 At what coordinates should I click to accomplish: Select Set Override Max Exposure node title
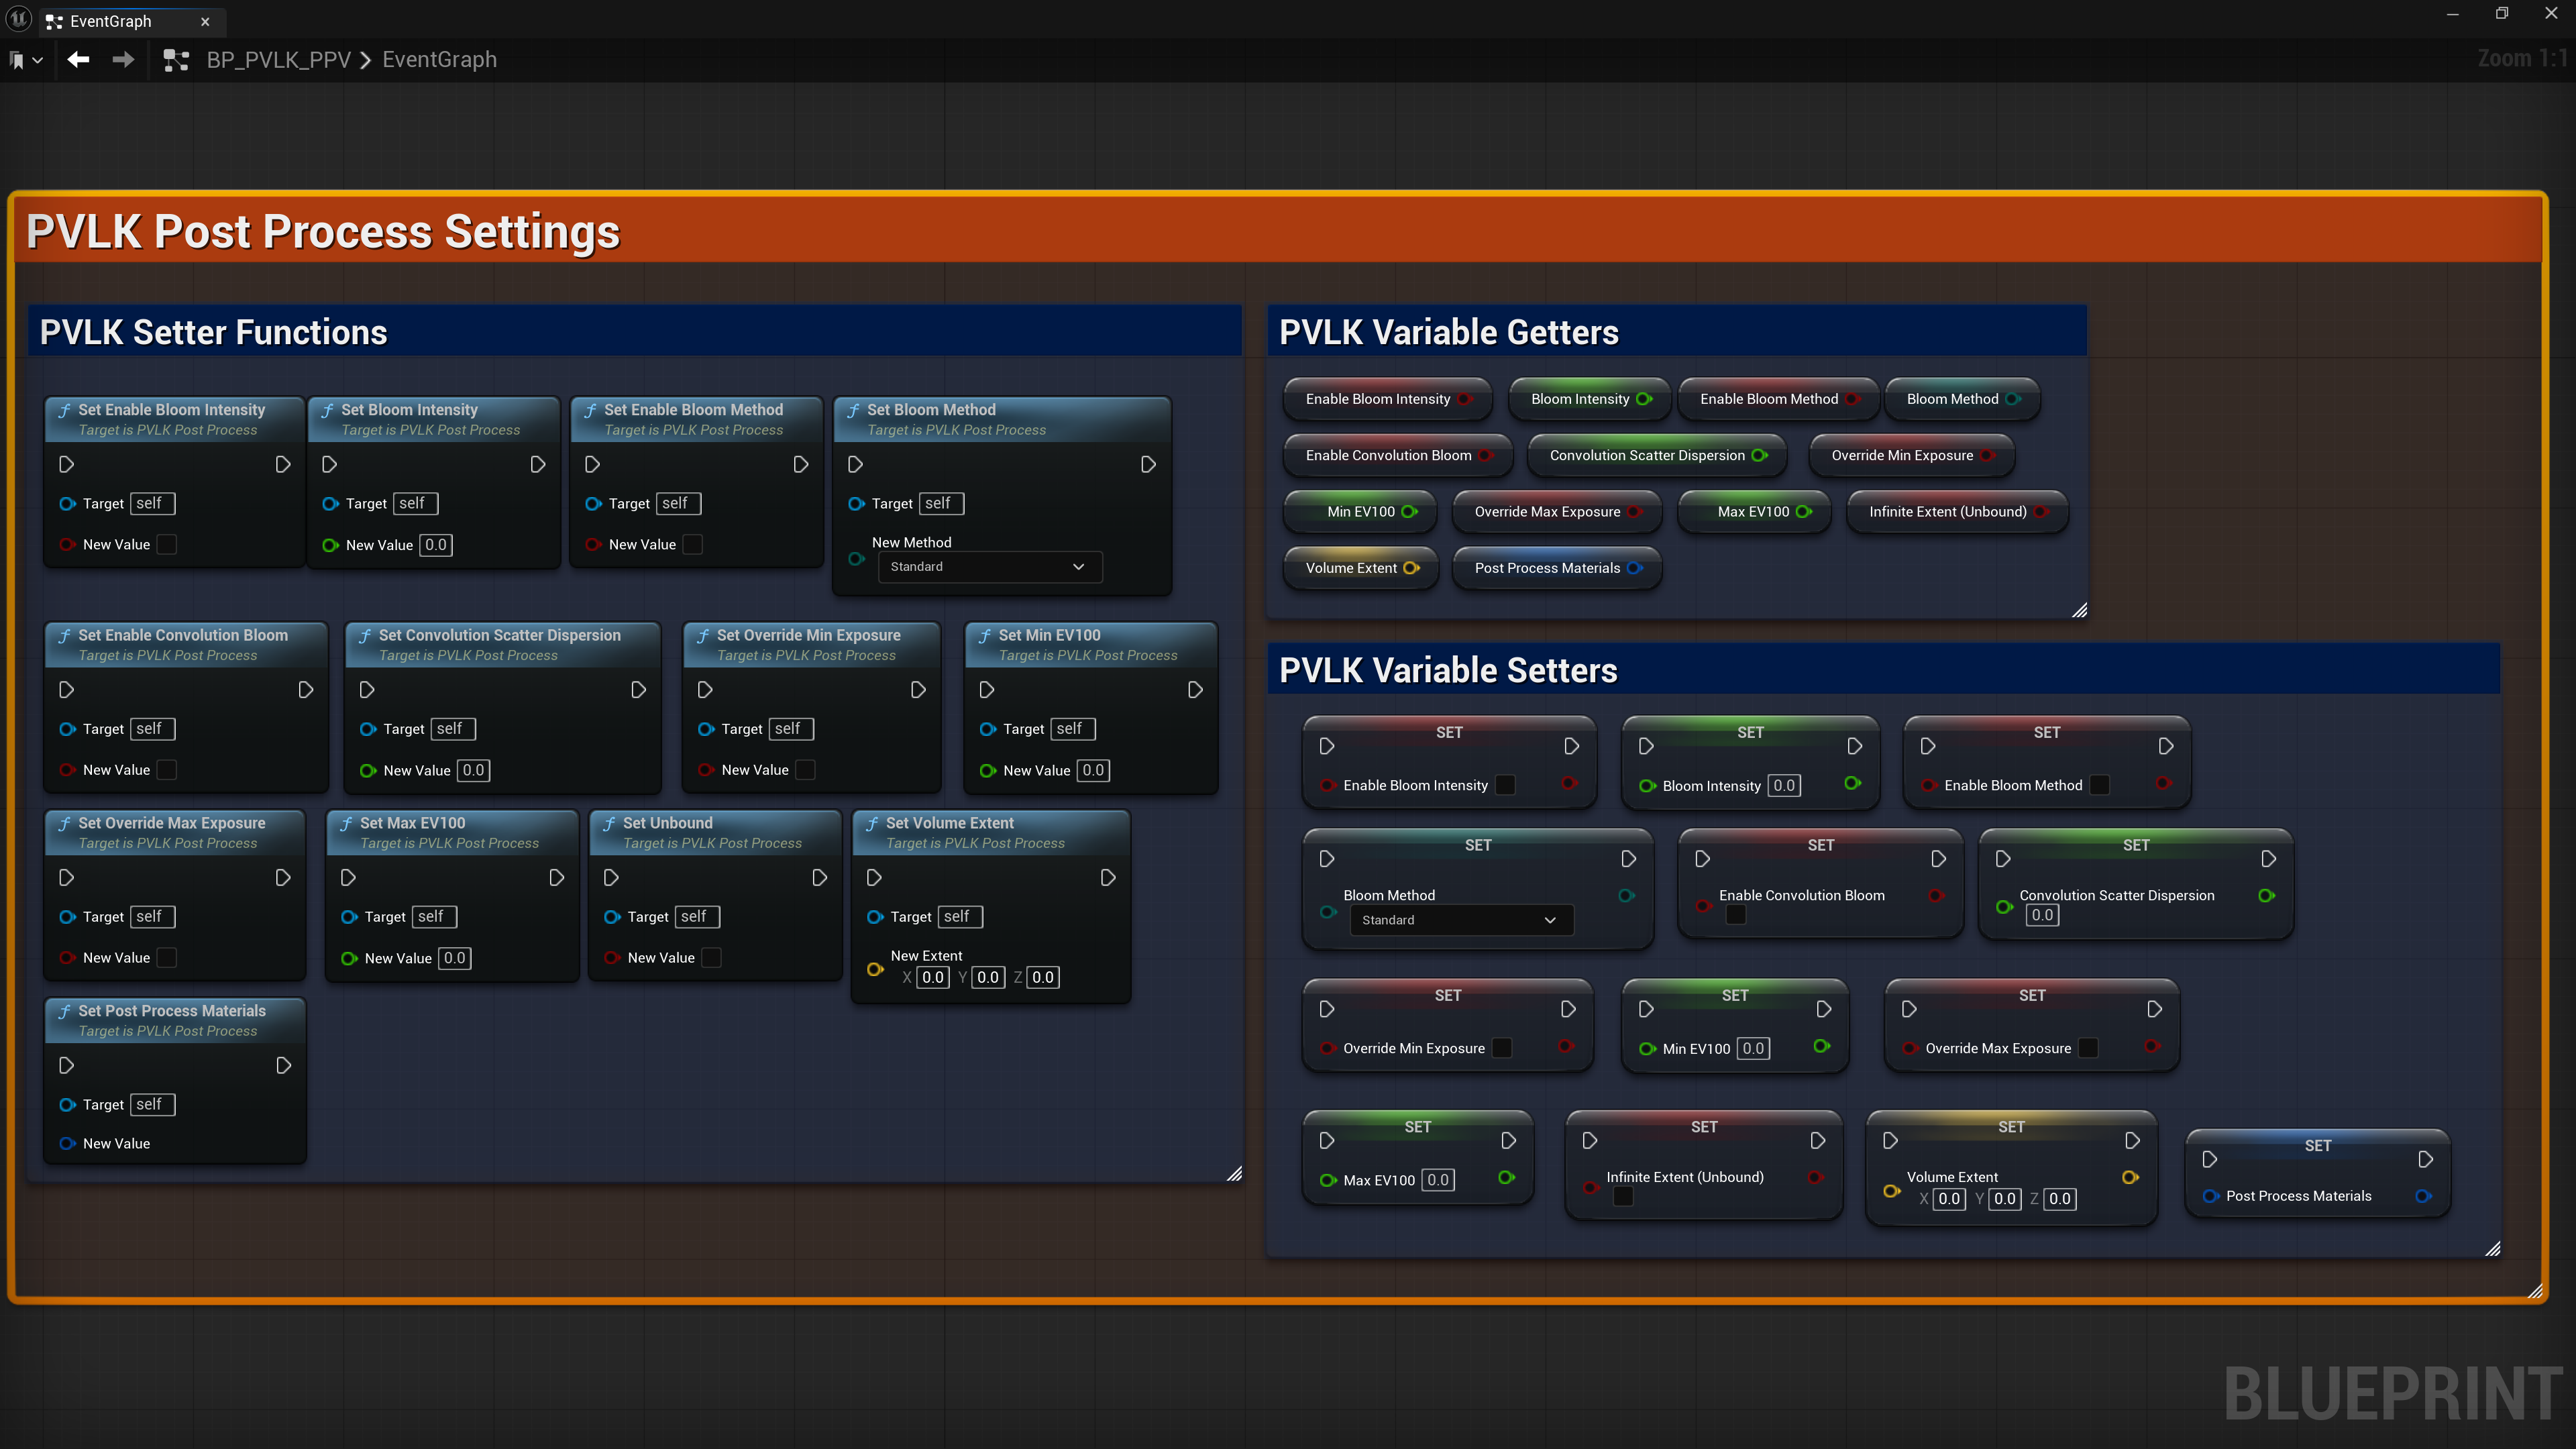point(172,823)
